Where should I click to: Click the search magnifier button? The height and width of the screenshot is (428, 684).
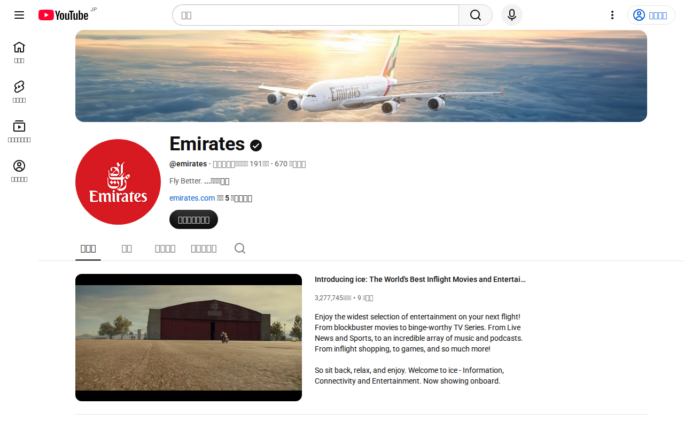[475, 15]
